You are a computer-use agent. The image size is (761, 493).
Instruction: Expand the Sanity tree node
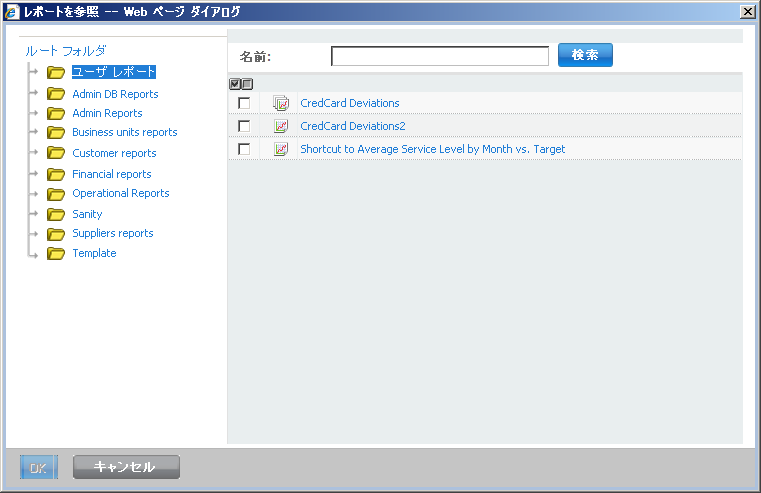pos(33,214)
